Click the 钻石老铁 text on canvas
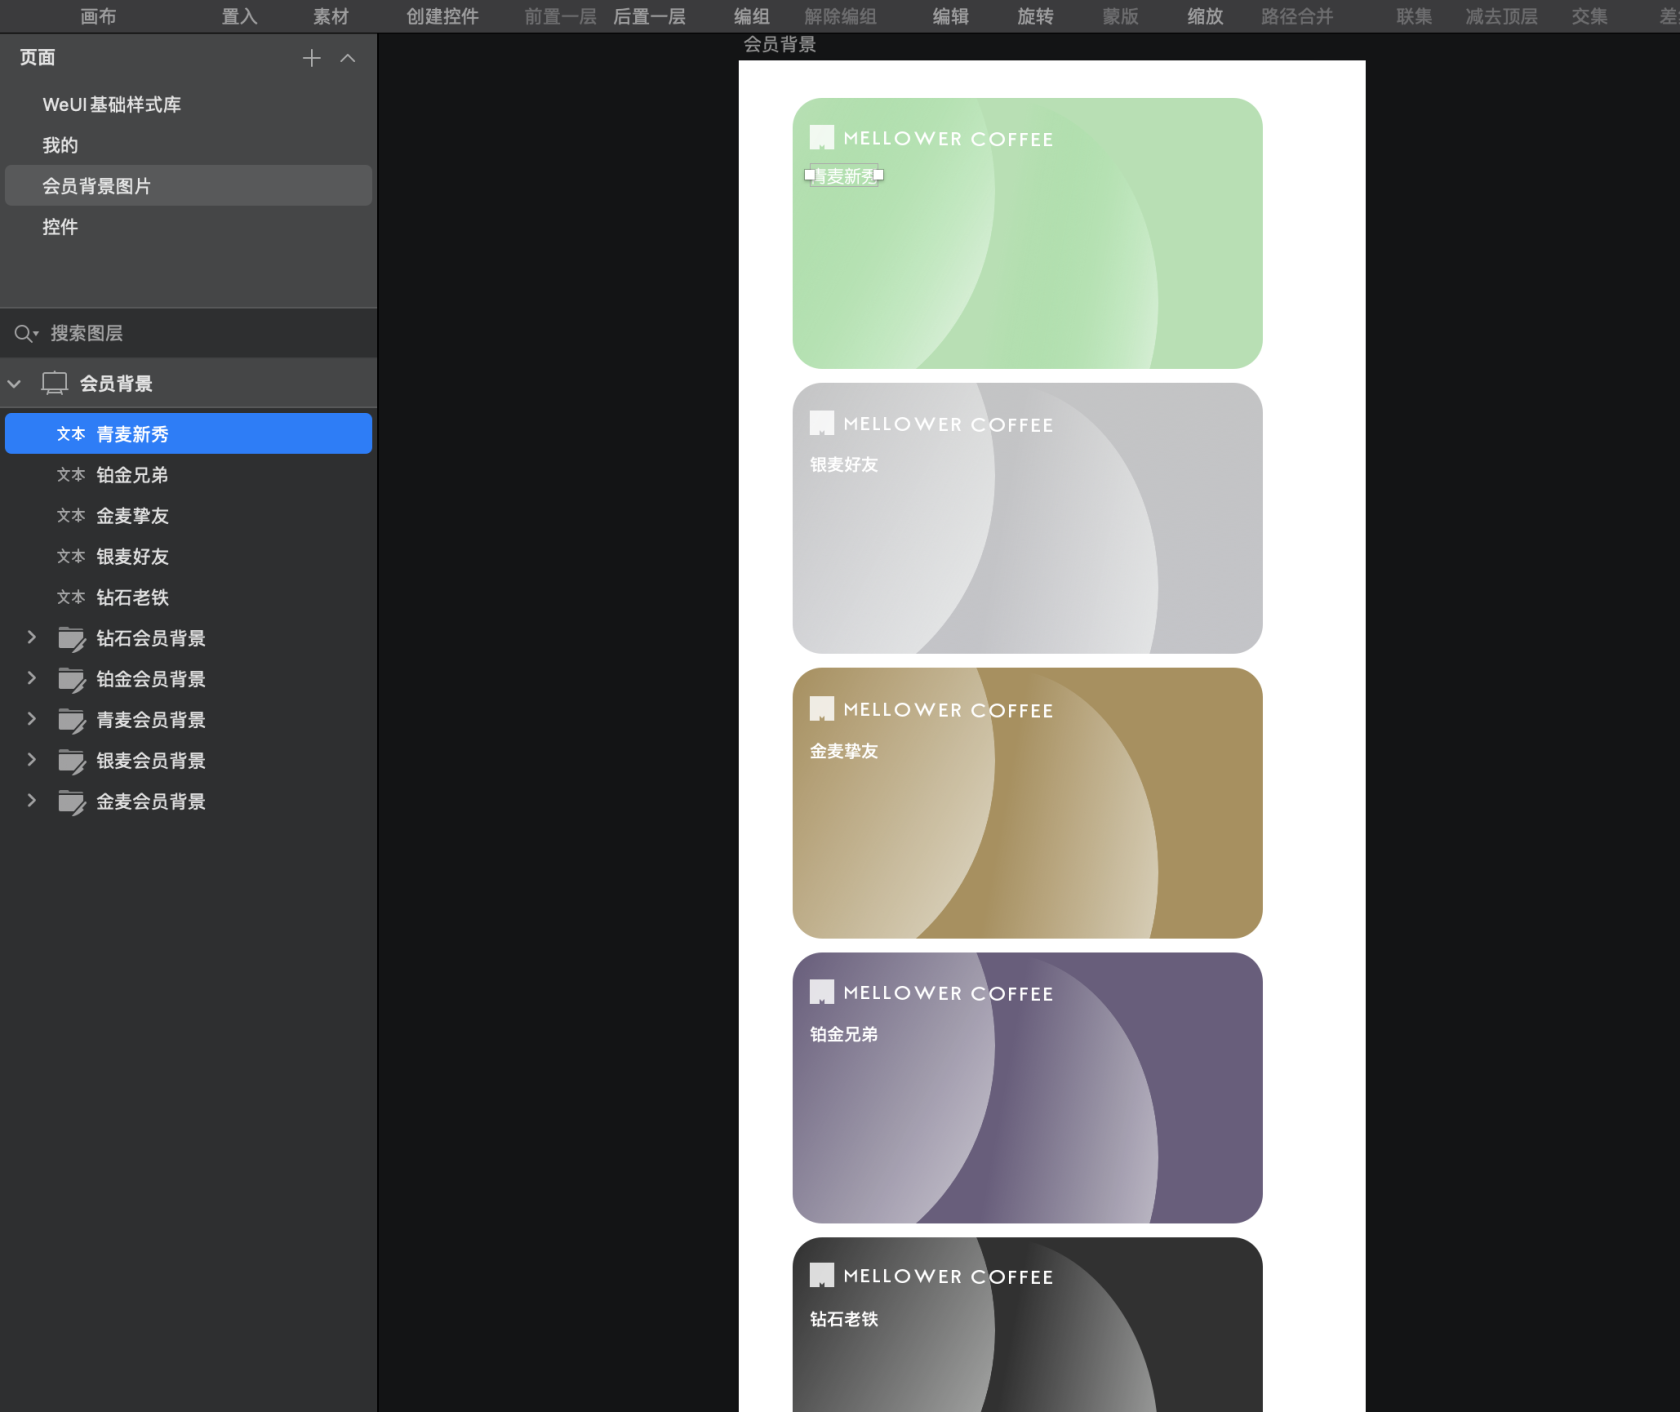 844,1320
